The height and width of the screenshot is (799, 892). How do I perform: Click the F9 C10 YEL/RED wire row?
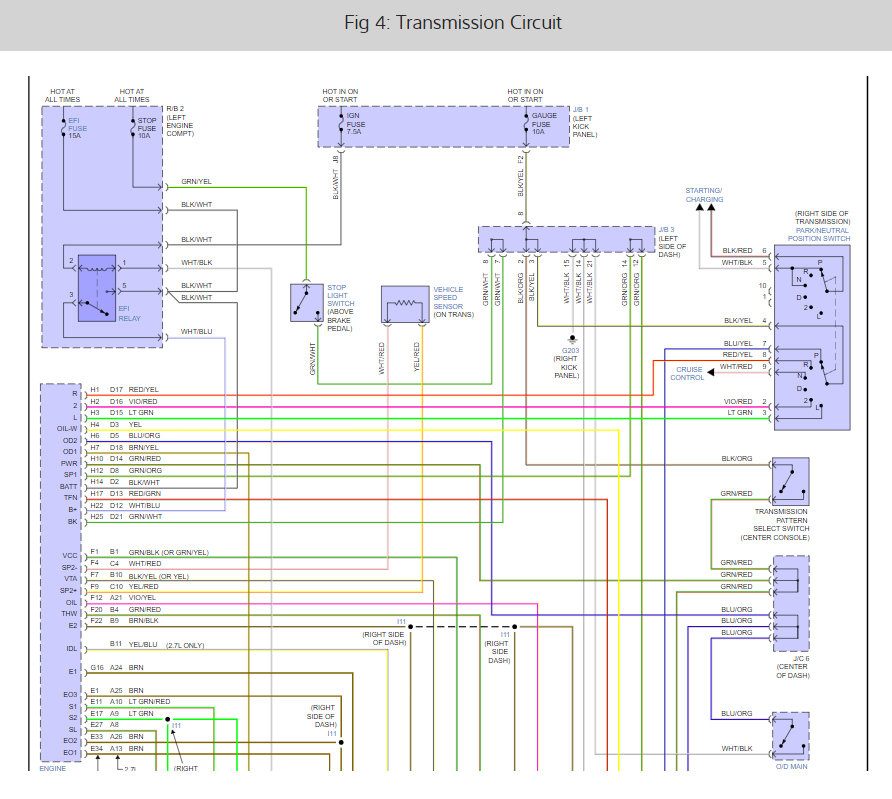click(x=125, y=586)
